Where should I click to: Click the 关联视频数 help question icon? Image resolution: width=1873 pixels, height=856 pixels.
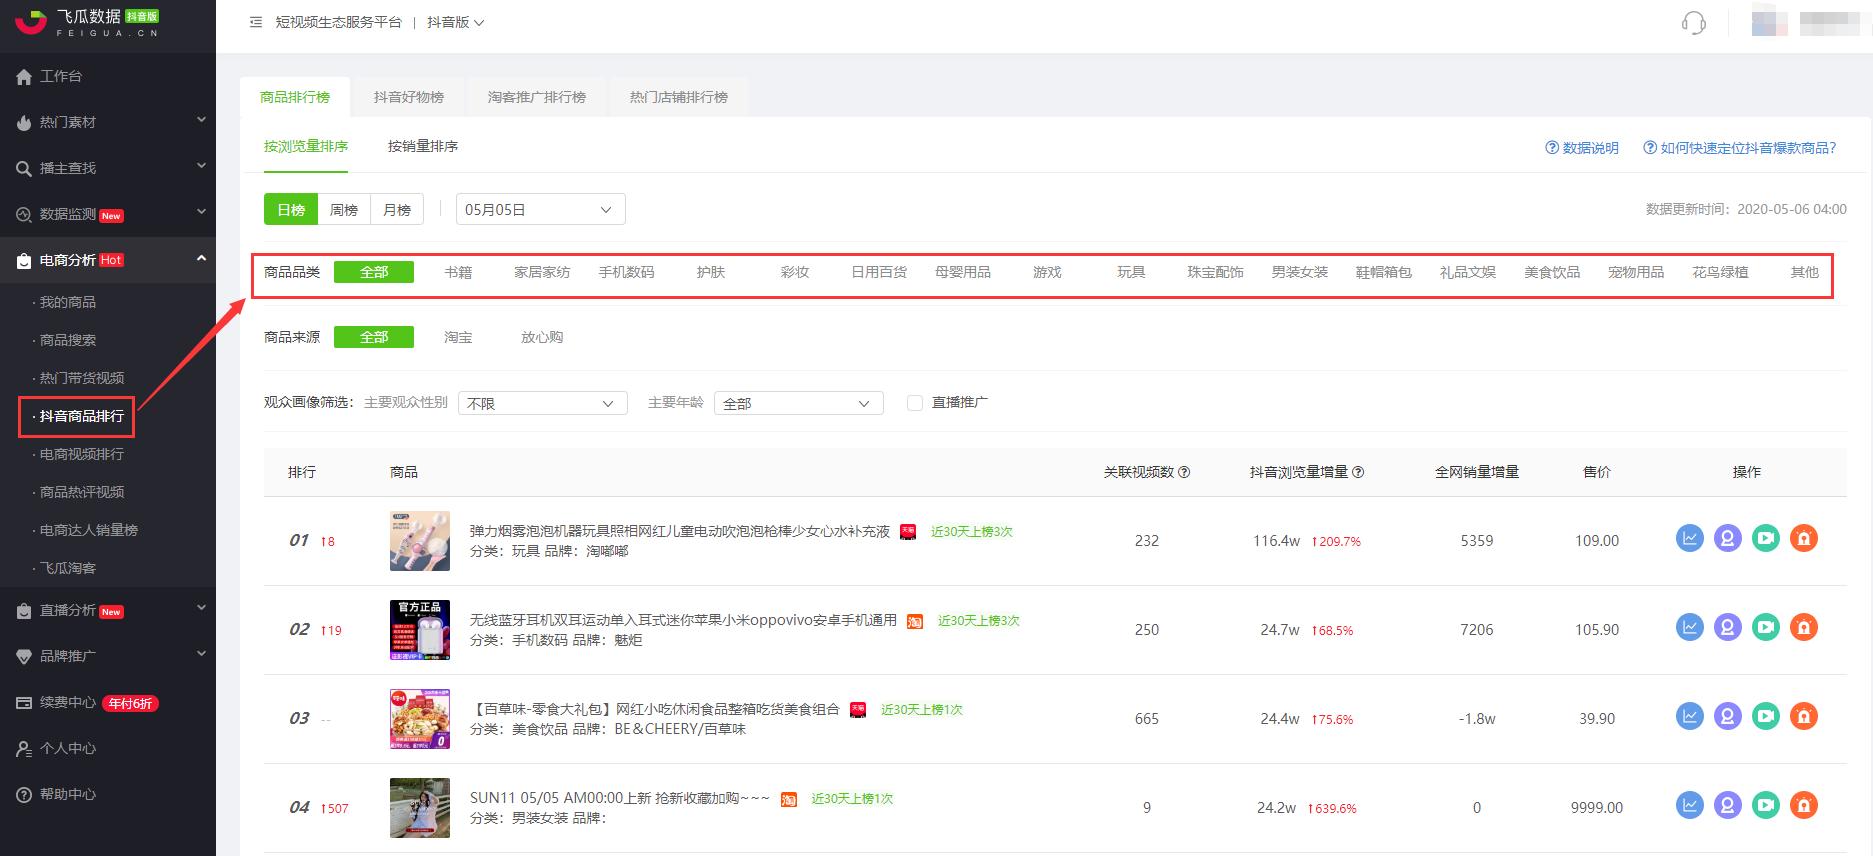pos(1185,472)
